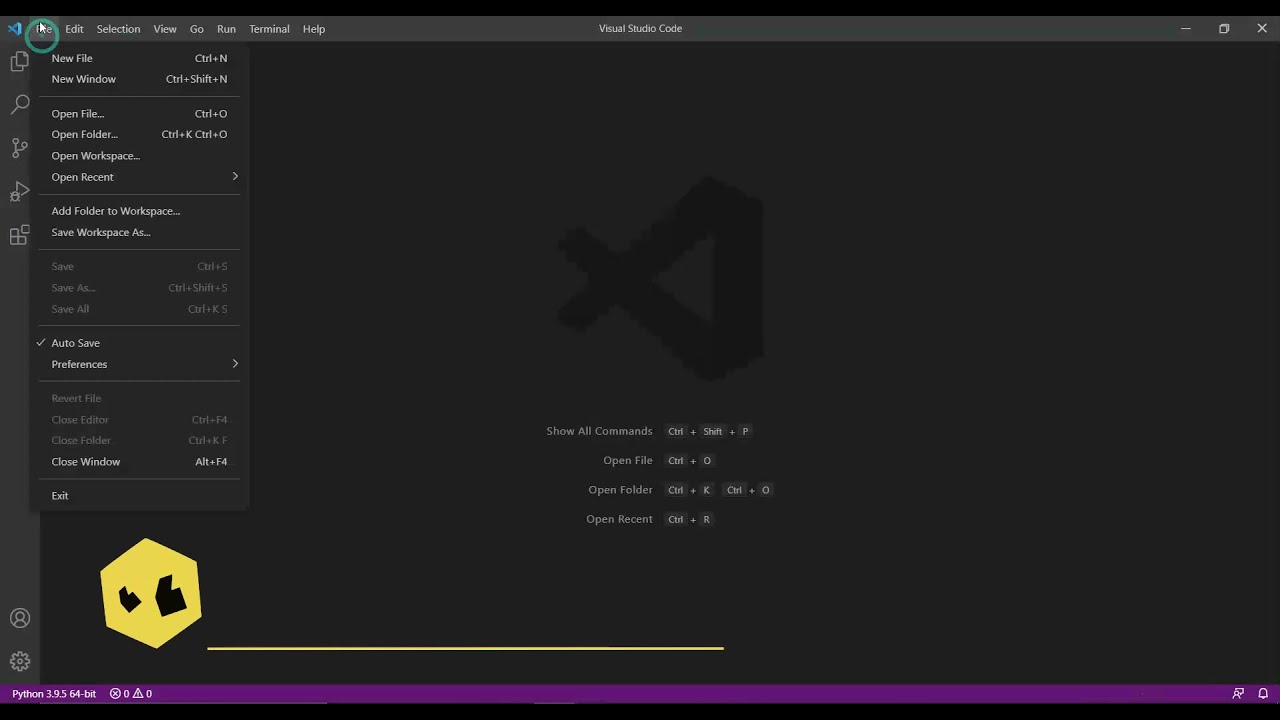Click the Open File watermark hint

[628, 460]
